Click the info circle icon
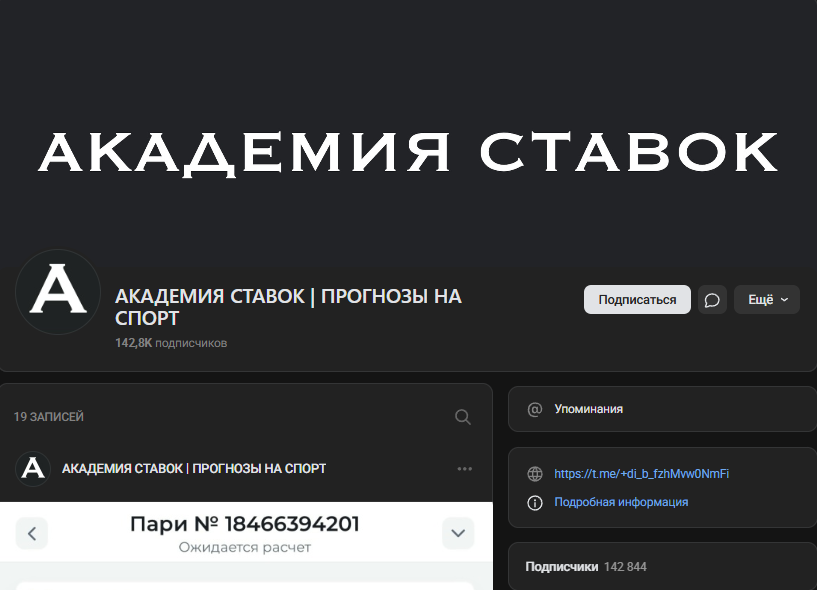817x590 pixels. [535, 502]
